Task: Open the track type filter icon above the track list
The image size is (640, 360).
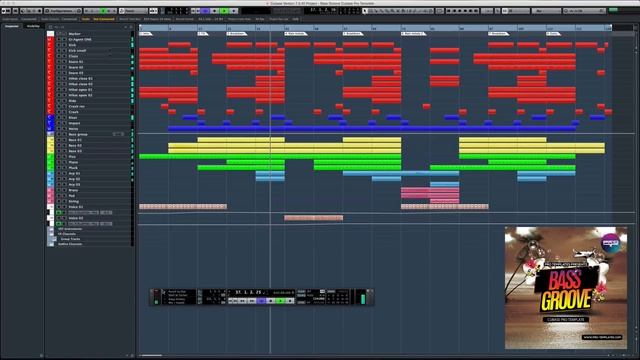Action: 50,27
